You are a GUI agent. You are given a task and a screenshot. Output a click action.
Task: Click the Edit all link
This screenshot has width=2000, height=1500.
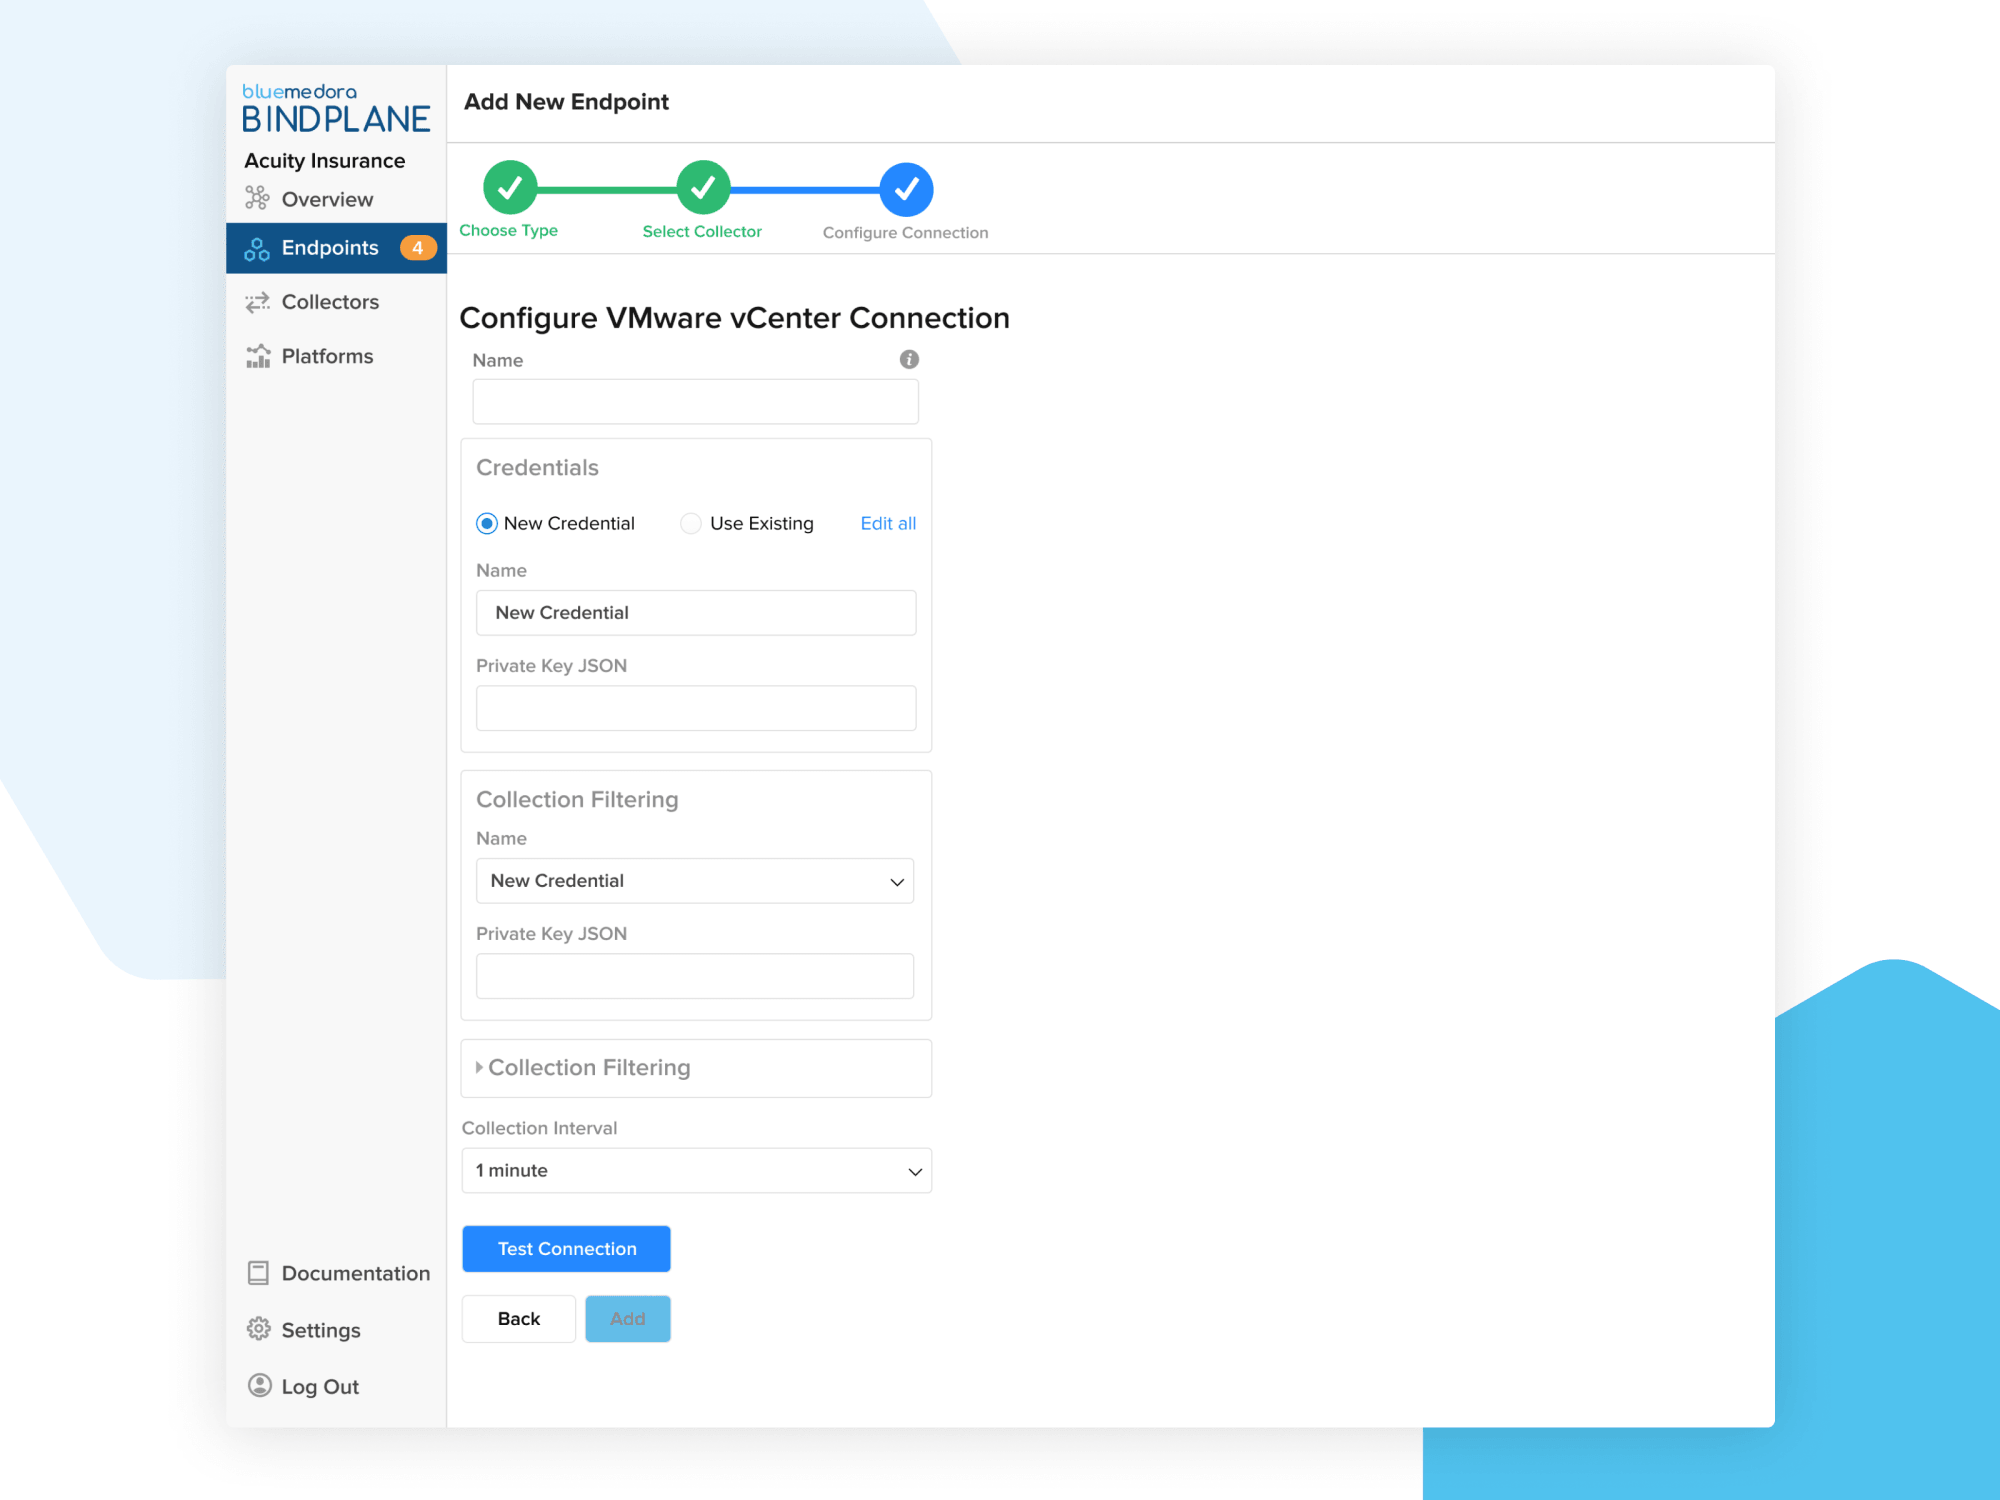click(888, 523)
